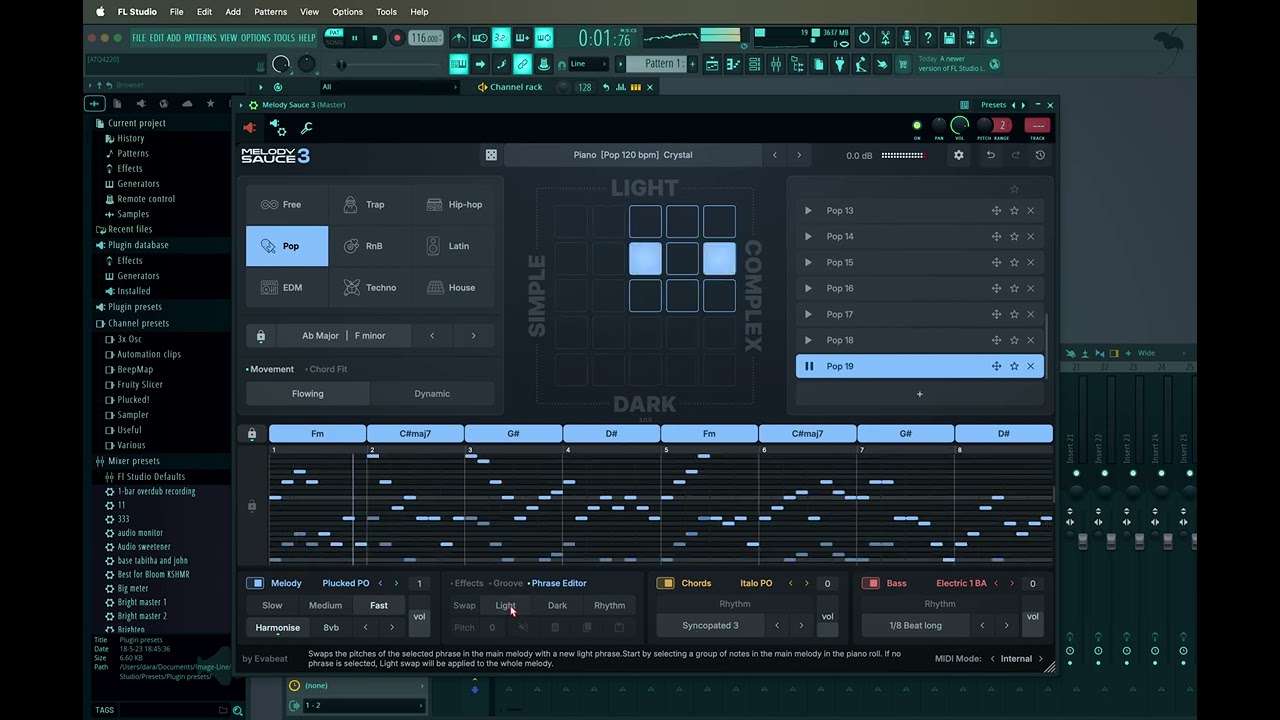Image resolution: width=1280 pixels, height=720 pixels.
Task: Toggle the 8vb octave-down option
Action: point(331,627)
